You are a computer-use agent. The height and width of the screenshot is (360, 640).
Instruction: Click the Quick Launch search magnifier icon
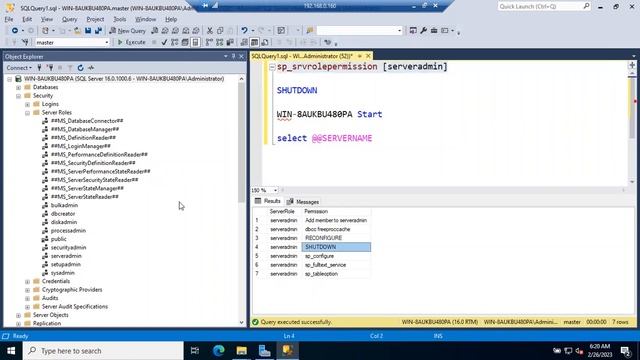coord(586,6)
